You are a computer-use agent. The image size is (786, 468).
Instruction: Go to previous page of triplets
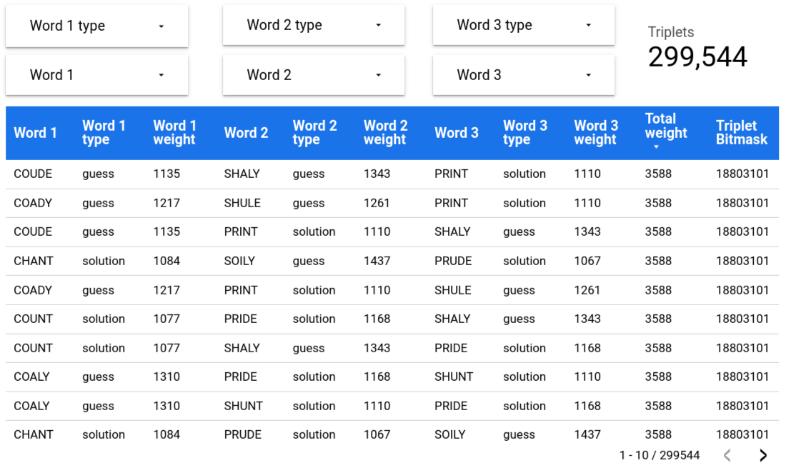727,456
